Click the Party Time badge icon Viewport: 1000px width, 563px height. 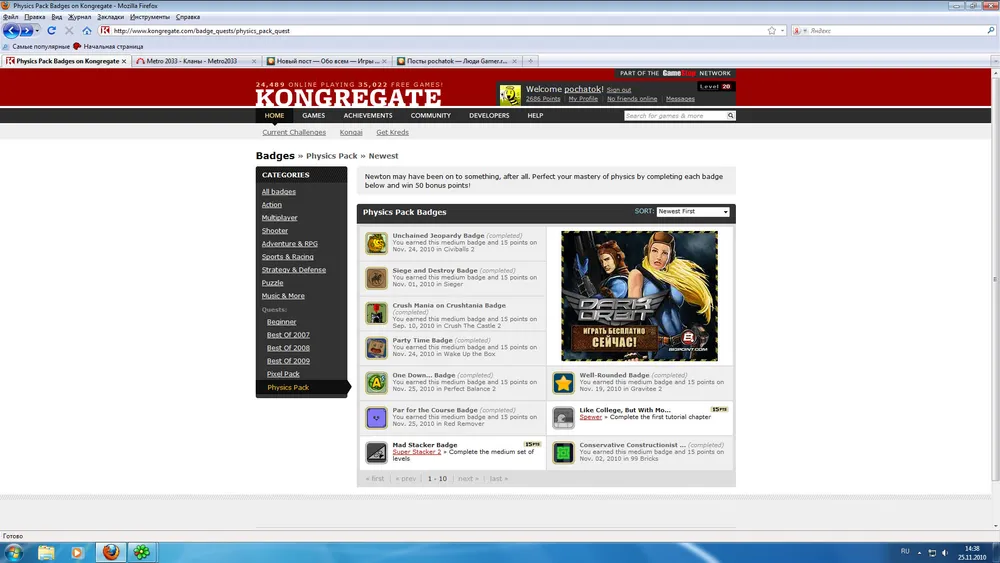pyautogui.click(x=376, y=348)
